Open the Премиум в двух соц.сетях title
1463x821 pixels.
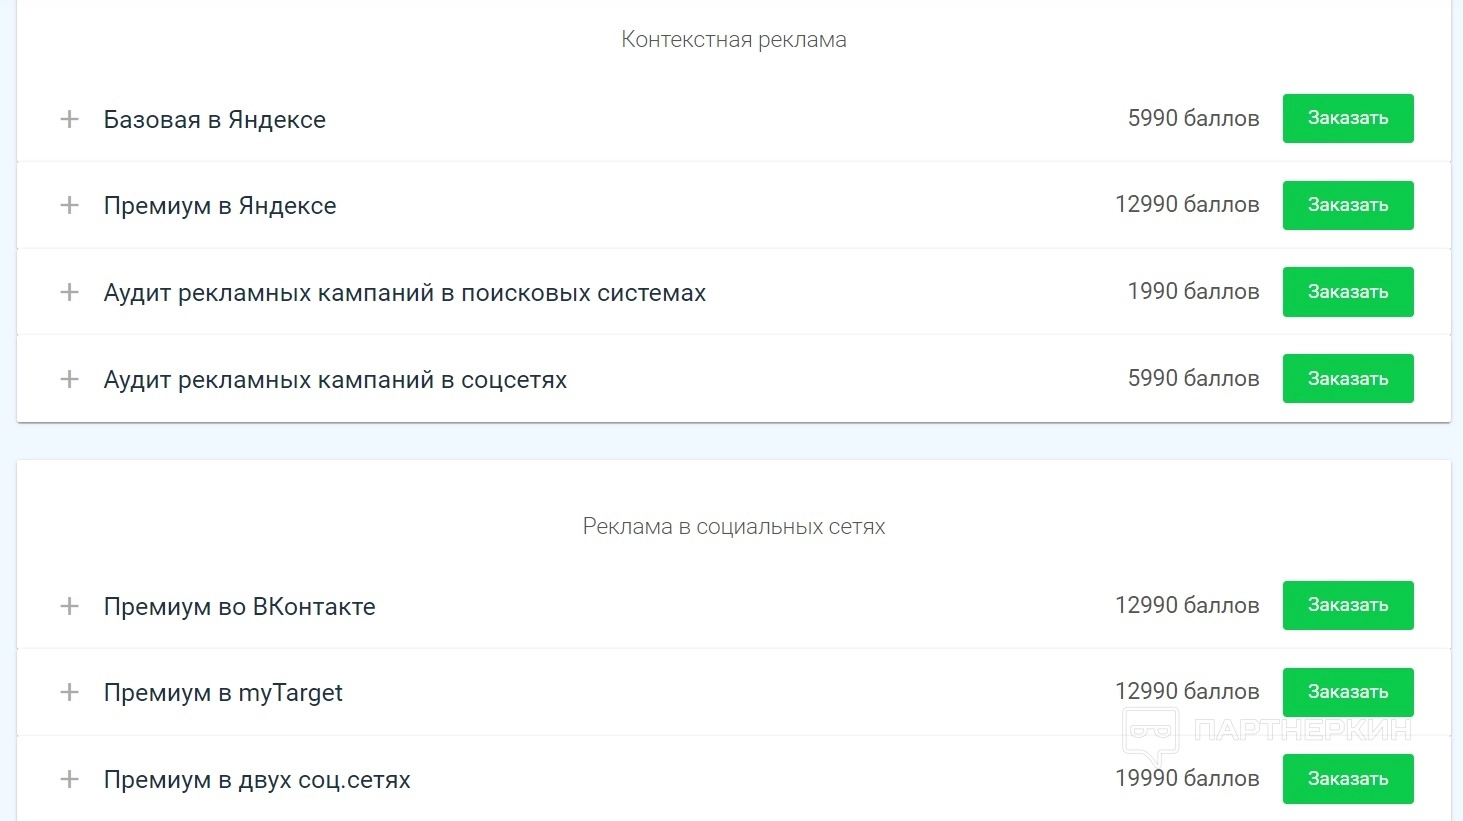pyautogui.click(x=257, y=780)
